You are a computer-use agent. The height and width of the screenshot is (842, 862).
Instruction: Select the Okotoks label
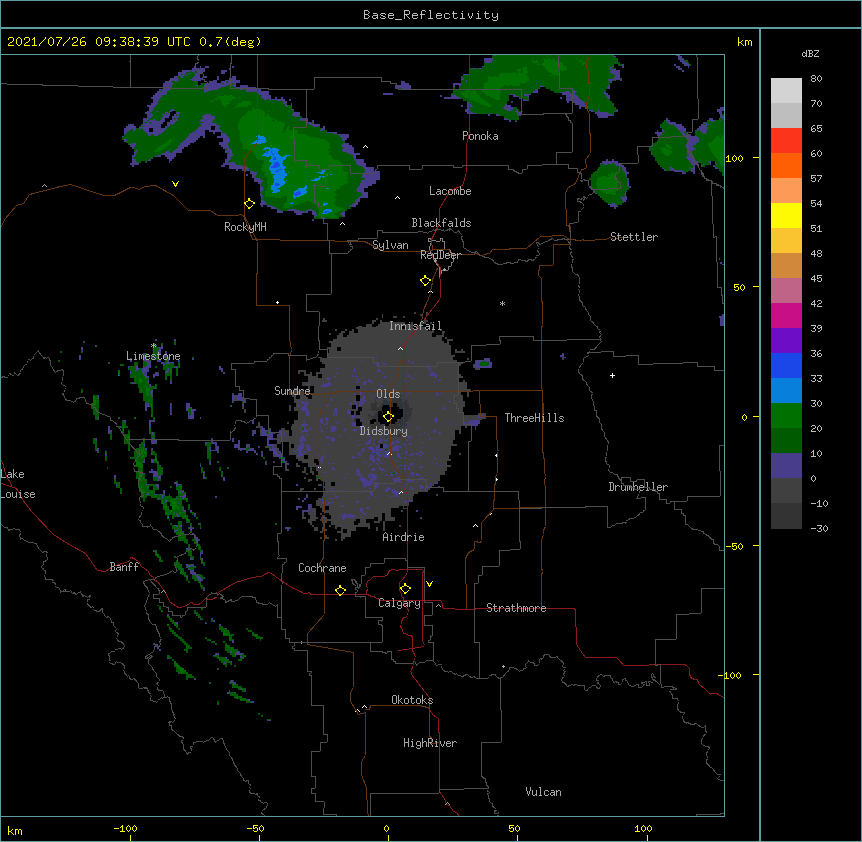click(x=412, y=700)
